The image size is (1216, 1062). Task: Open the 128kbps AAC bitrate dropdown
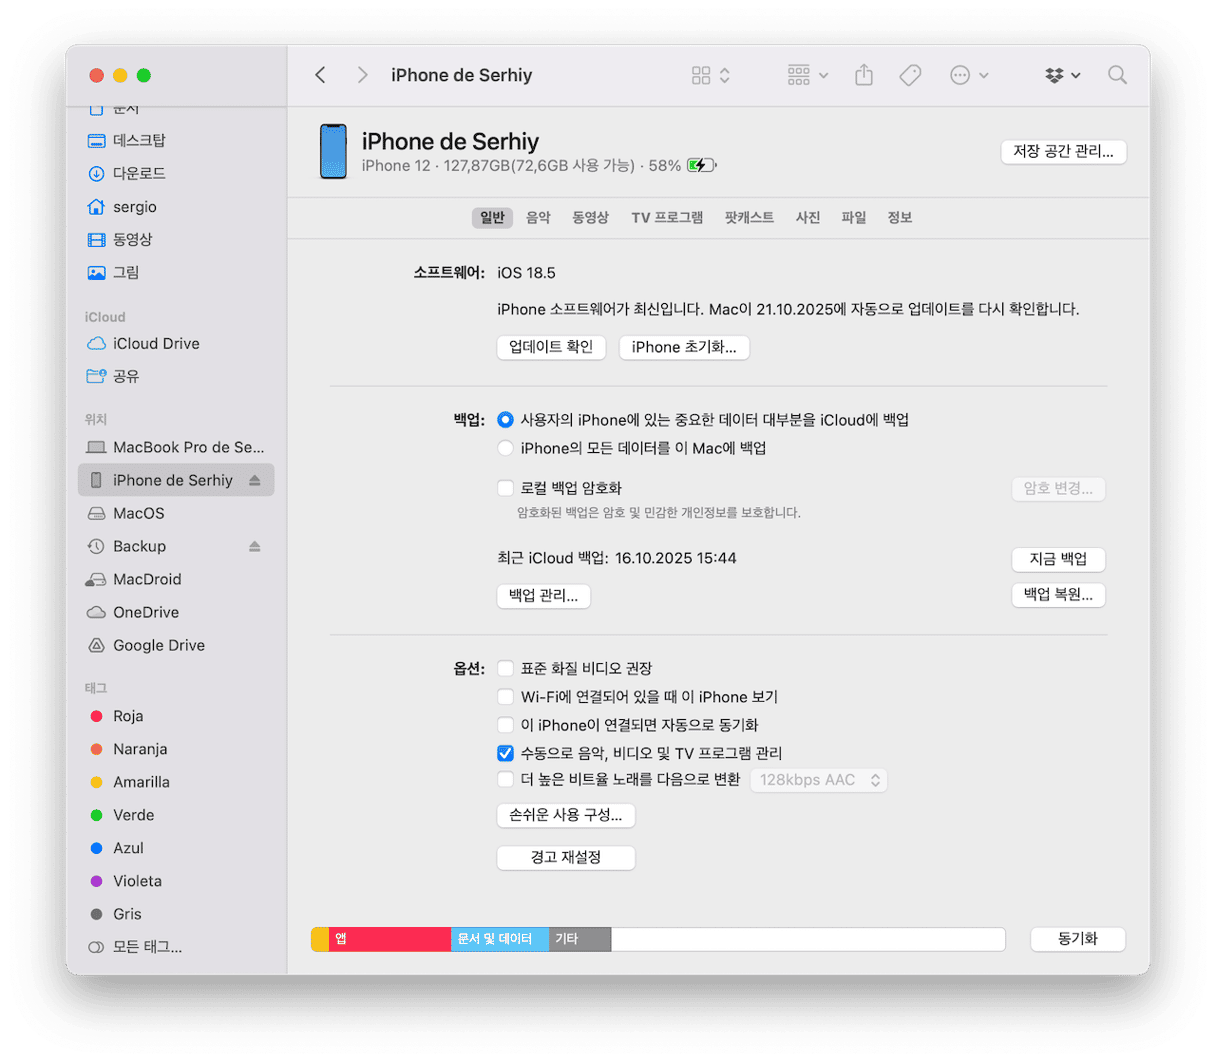click(x=818, y=780)
